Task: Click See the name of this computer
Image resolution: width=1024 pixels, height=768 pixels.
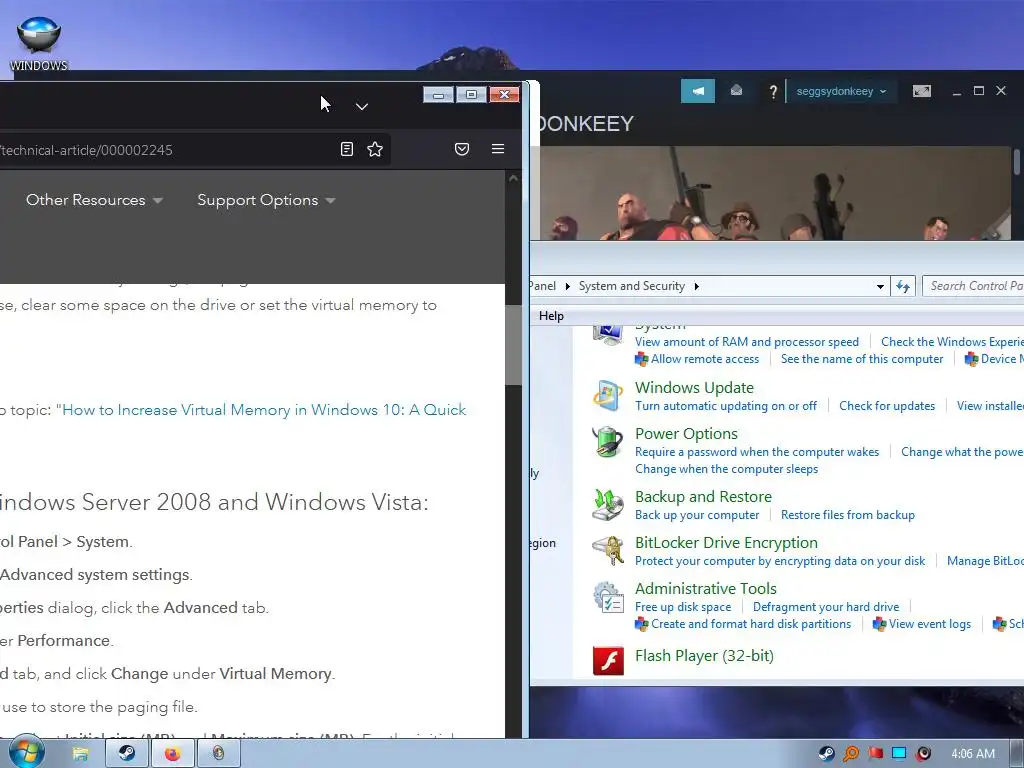Action: pyautogui.click(x=862, y=359)
